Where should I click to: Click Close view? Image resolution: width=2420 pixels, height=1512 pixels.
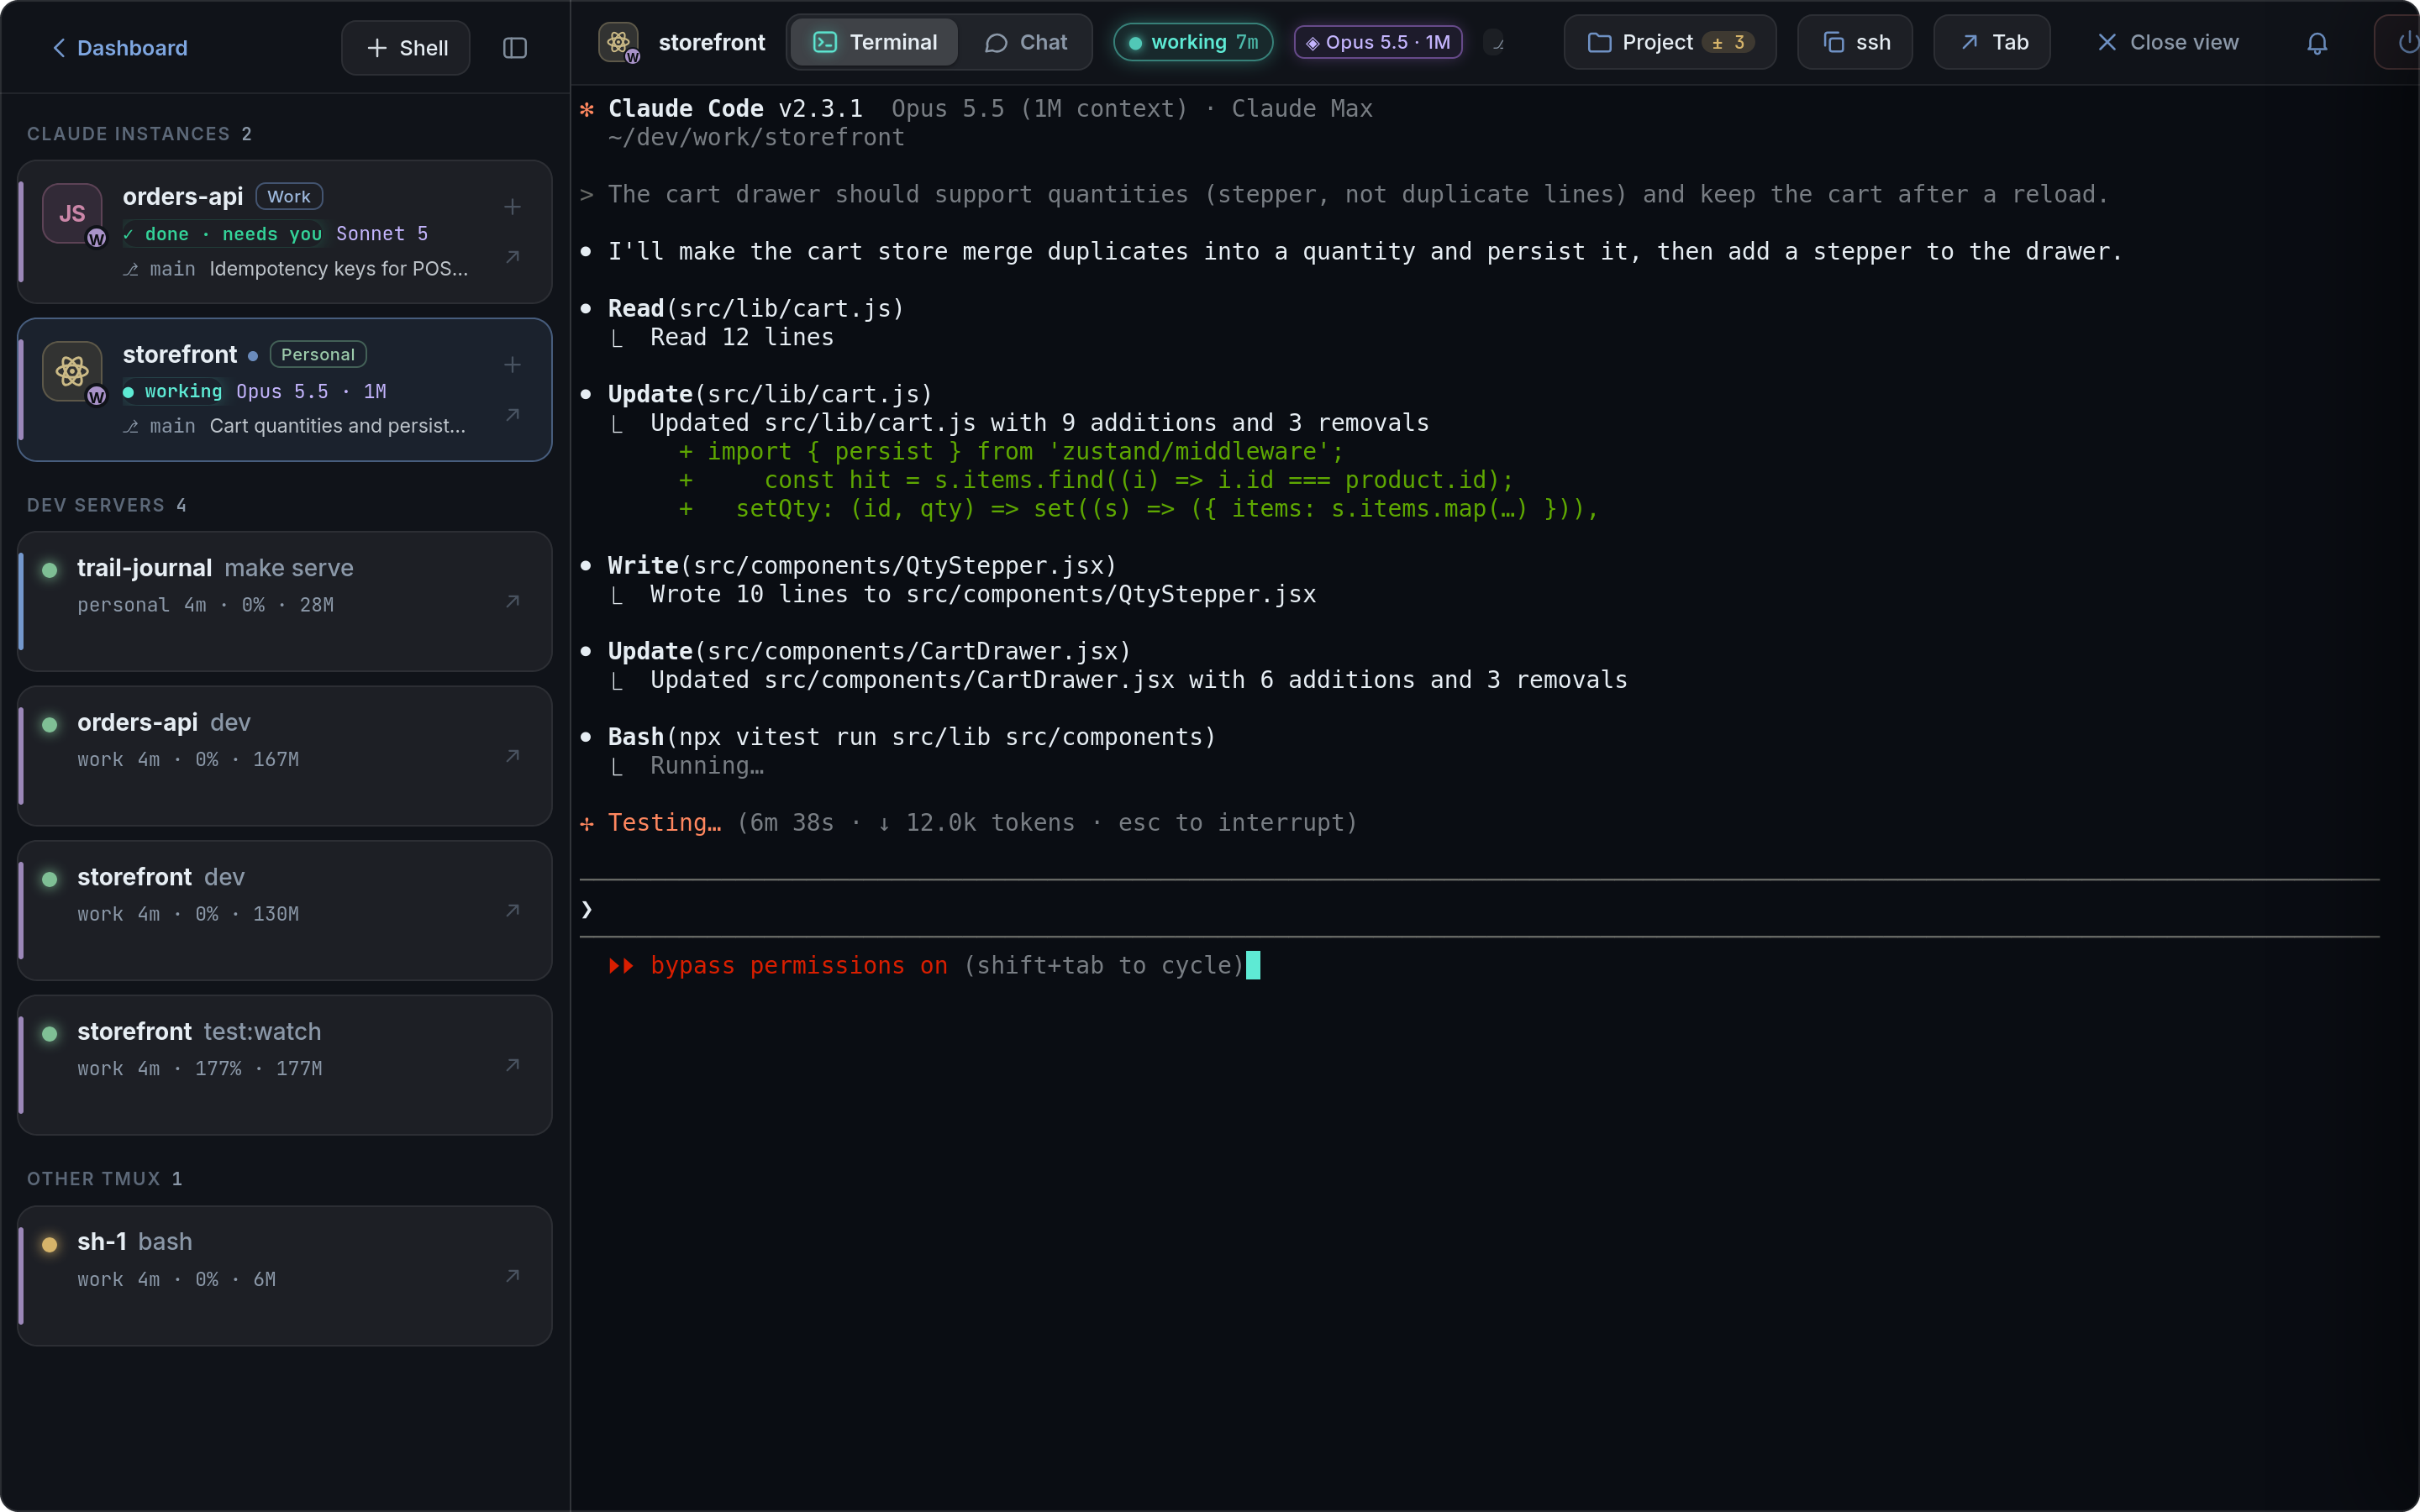point(2167,42)
